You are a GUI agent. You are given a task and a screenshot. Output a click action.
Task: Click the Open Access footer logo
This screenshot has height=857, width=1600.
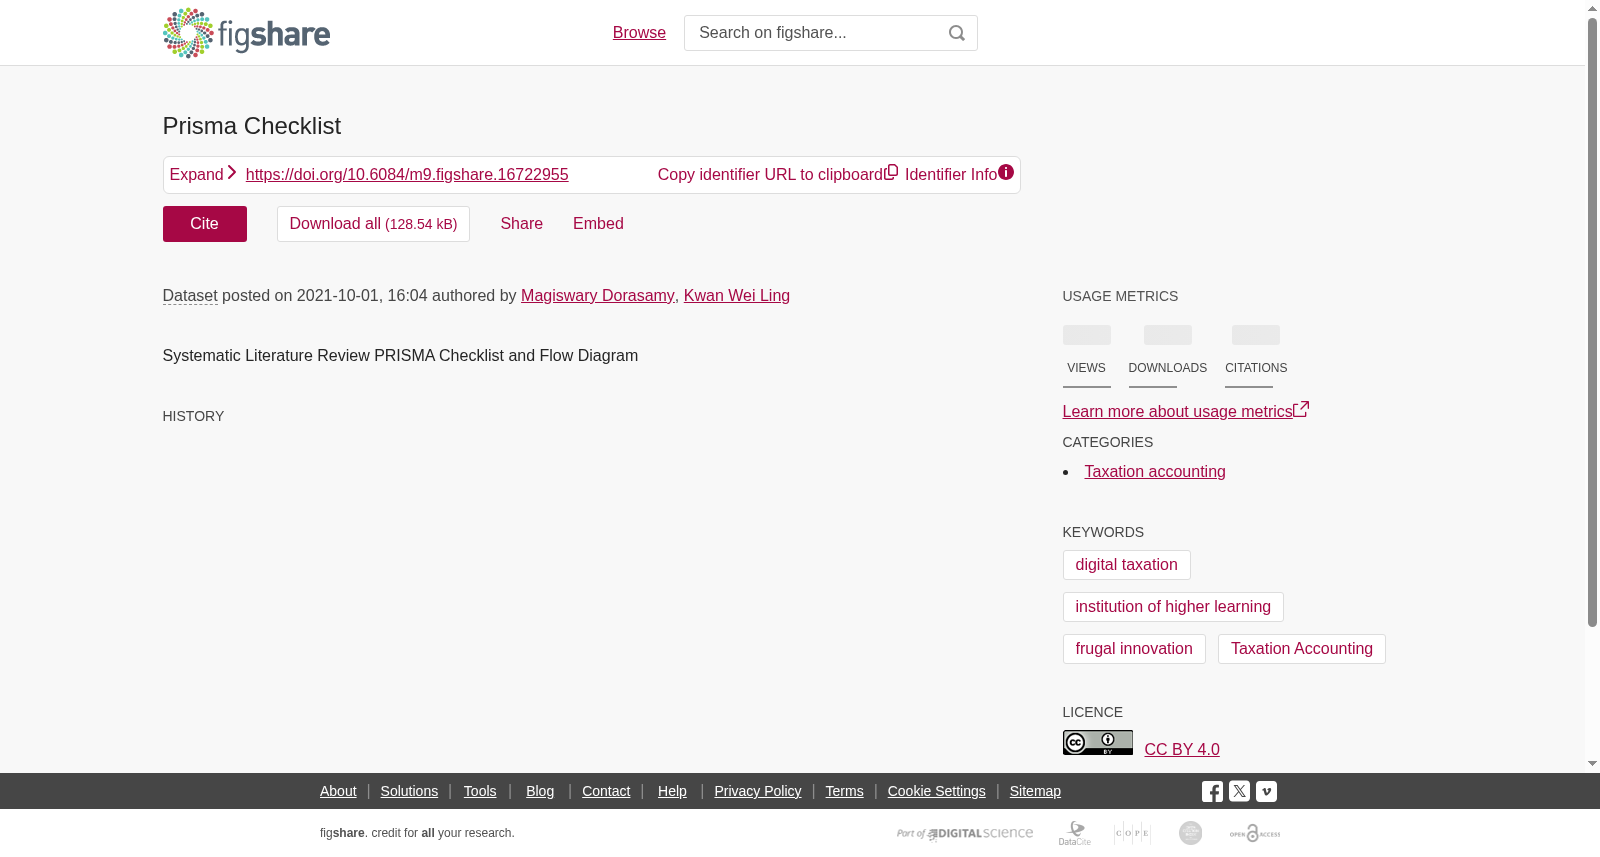click(x=1255, y=833)
